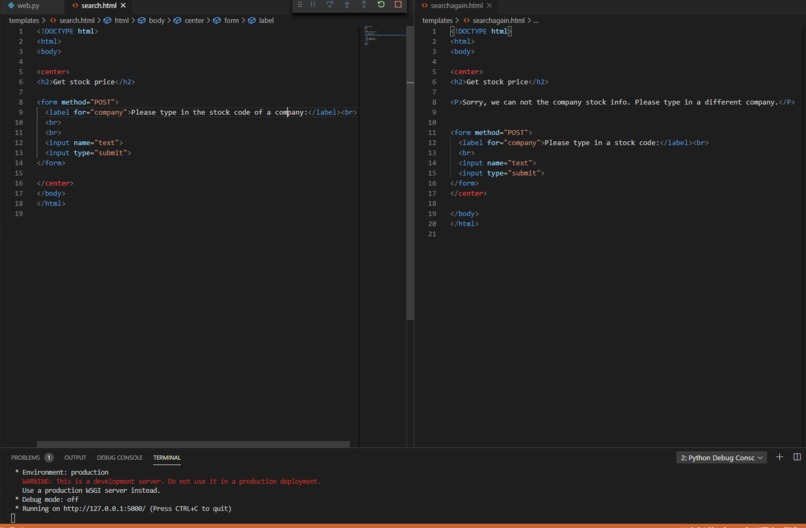Click the 'Sorry, we can not' paragraph line
This screenshot has width=806, height=528.
(622, 102)
